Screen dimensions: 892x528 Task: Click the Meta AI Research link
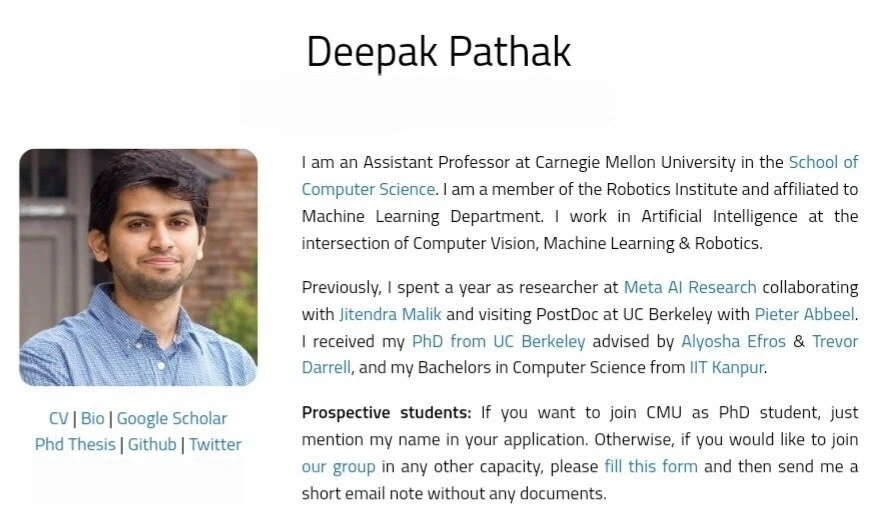690,287
